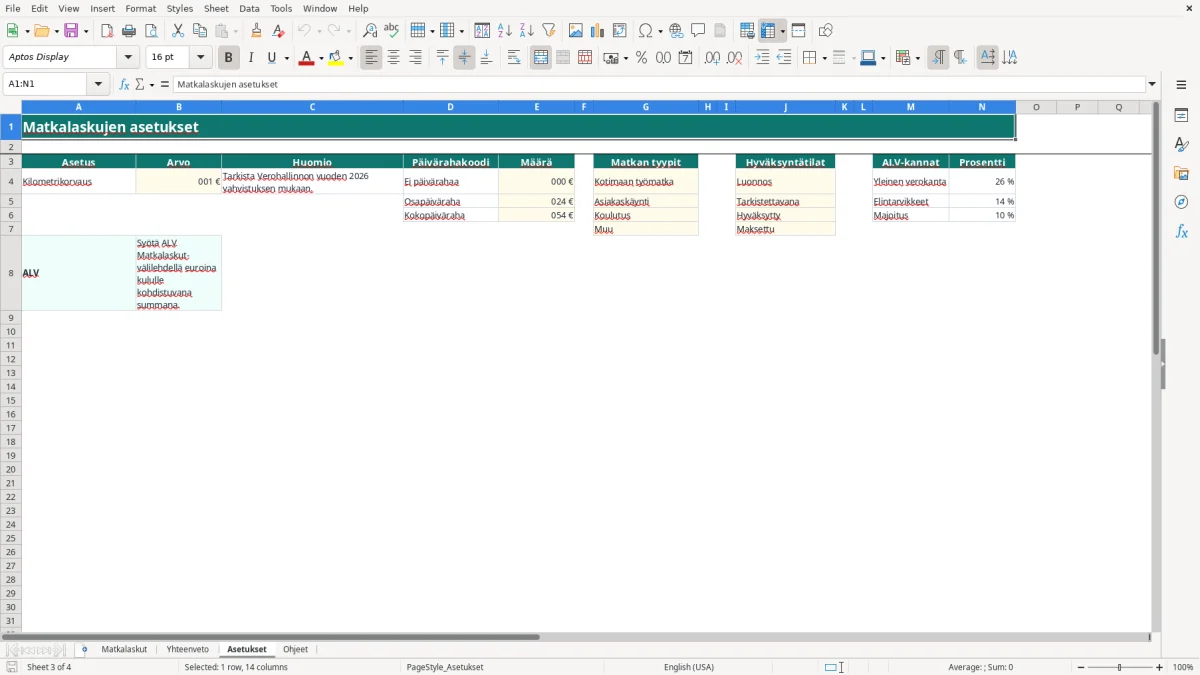Open the Select Function dropdown arrow
The height and width of the screenshot is (675, 1200).
(151, 84)
